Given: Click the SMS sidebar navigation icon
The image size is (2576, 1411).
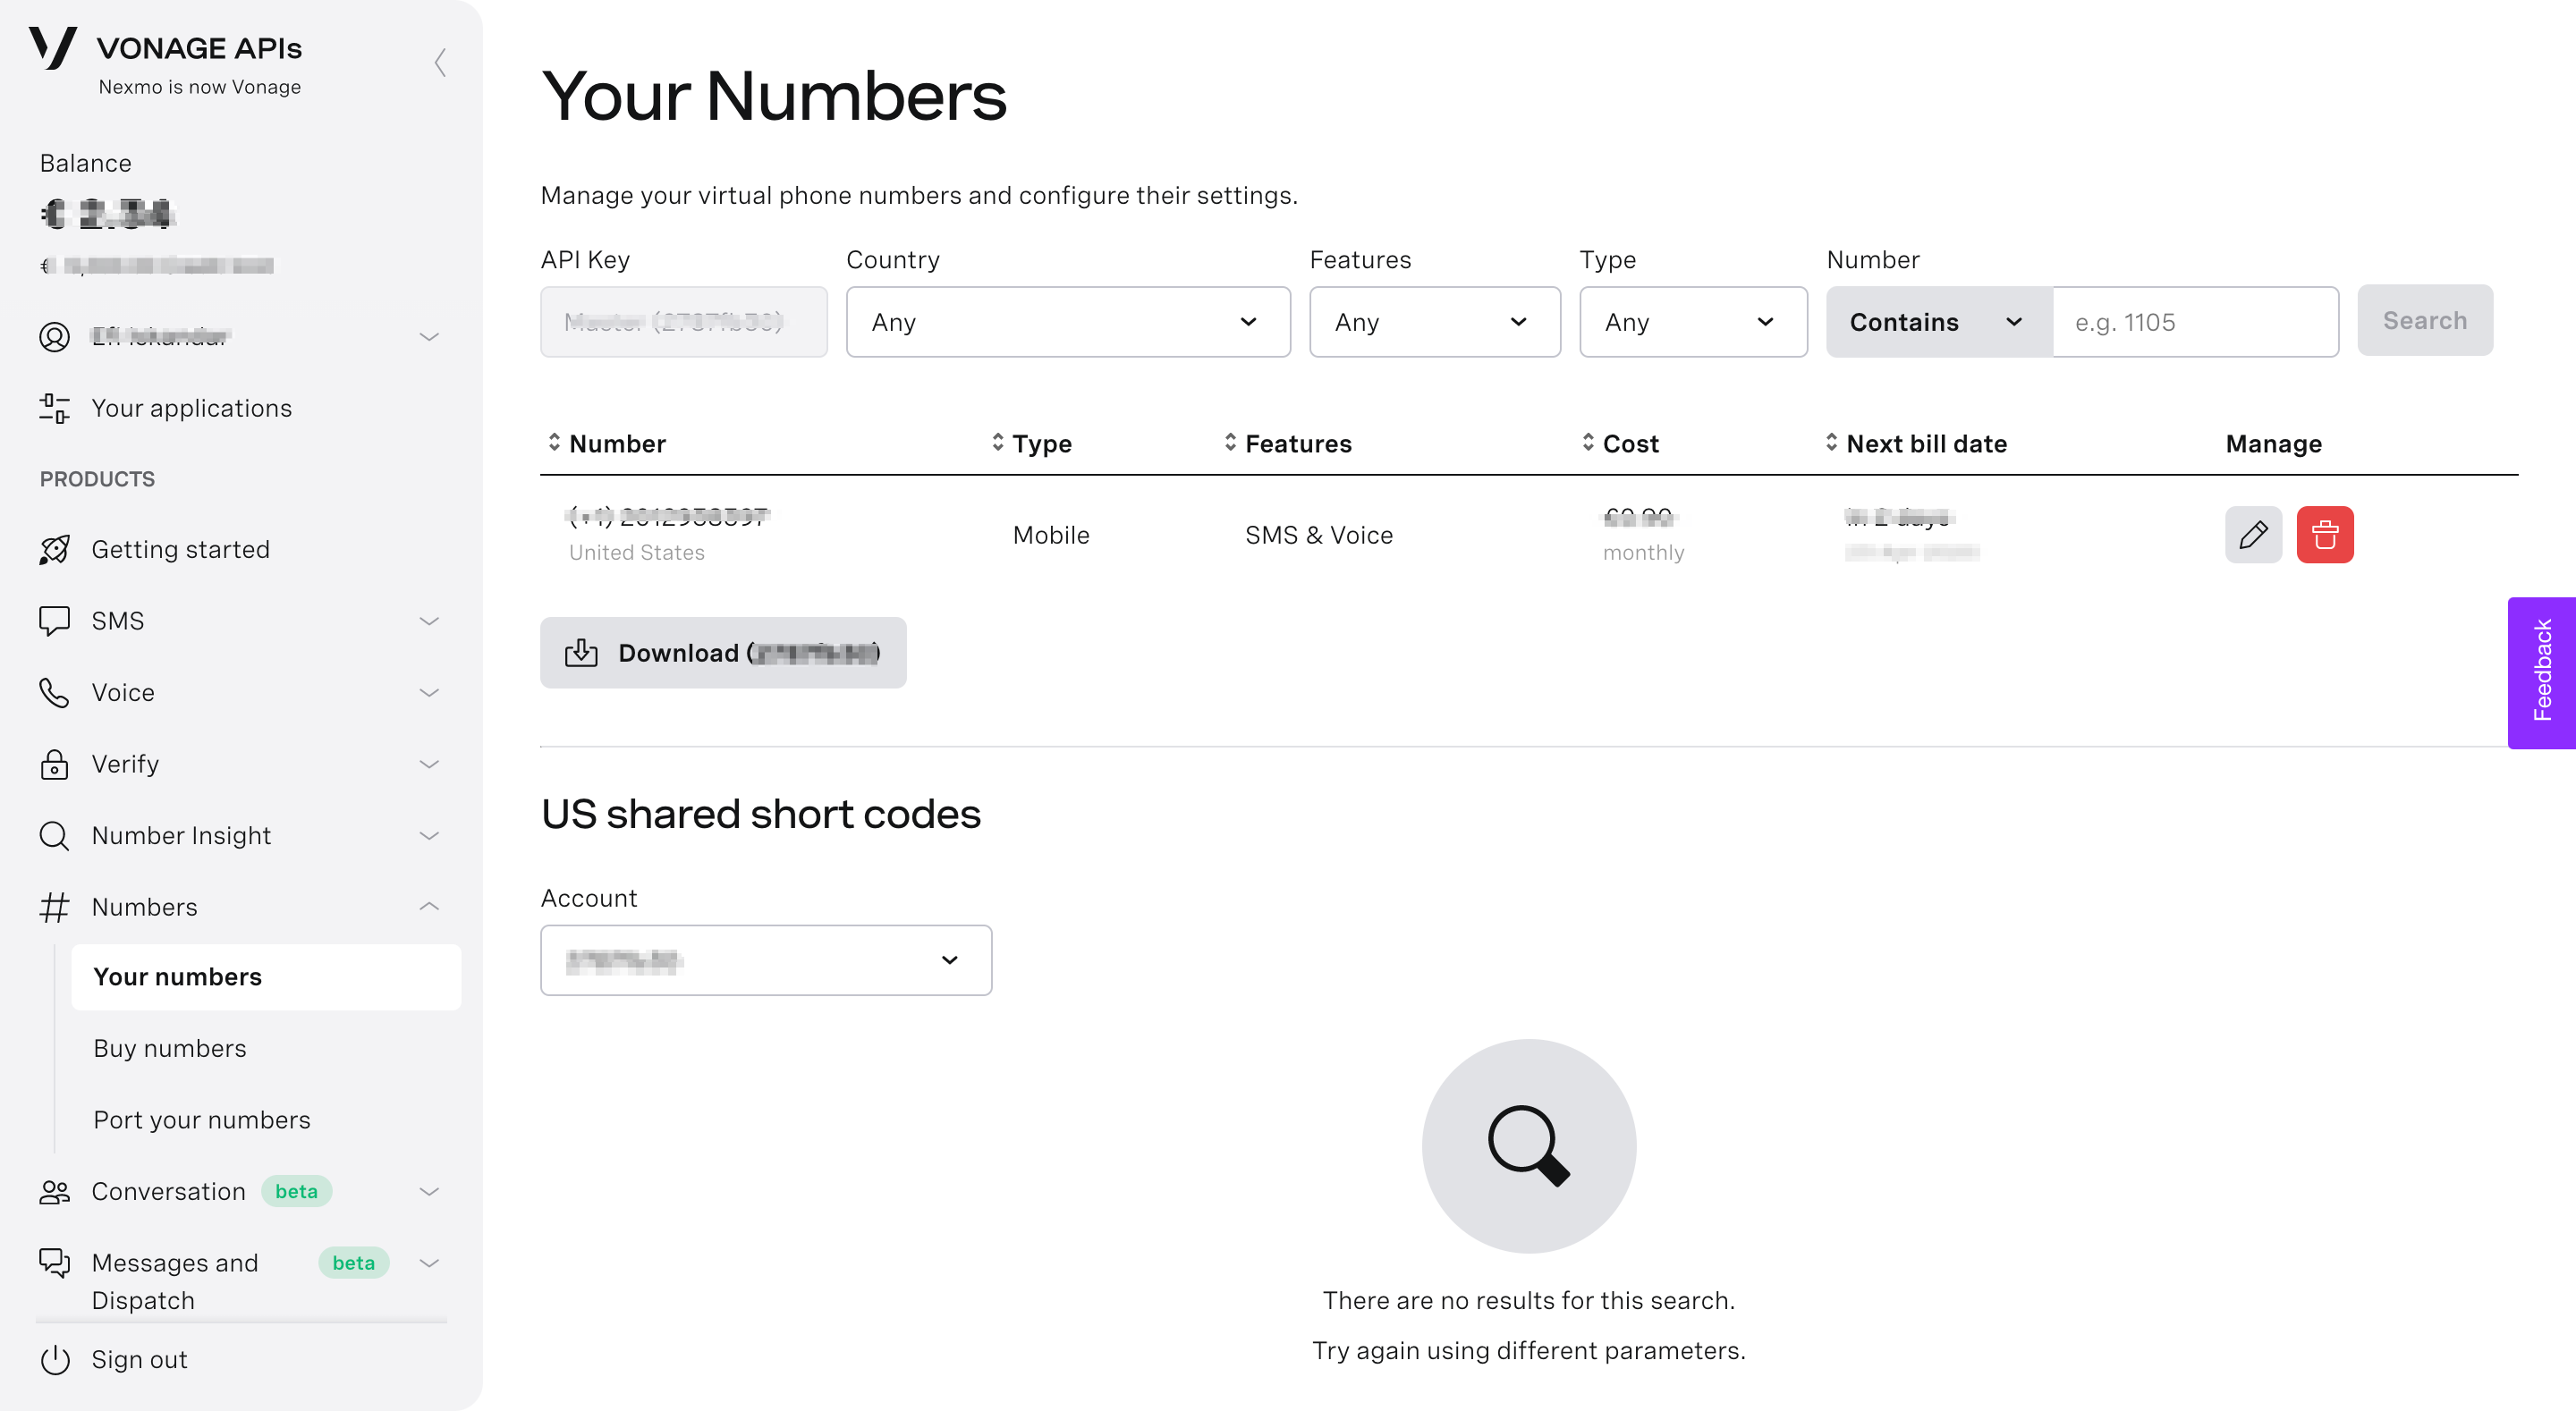Looking at the screenshot, I should coord(54,621).
